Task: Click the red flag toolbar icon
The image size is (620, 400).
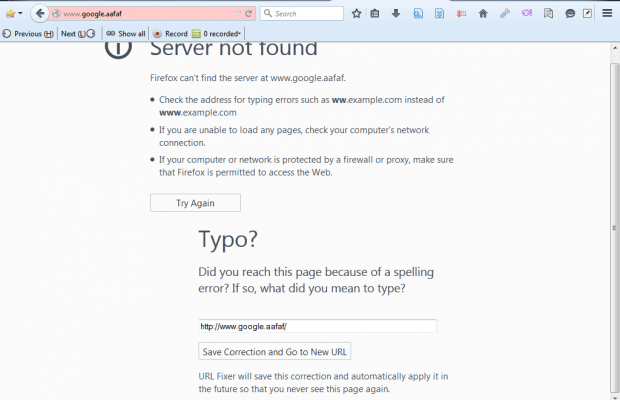Action: [461, 13]
